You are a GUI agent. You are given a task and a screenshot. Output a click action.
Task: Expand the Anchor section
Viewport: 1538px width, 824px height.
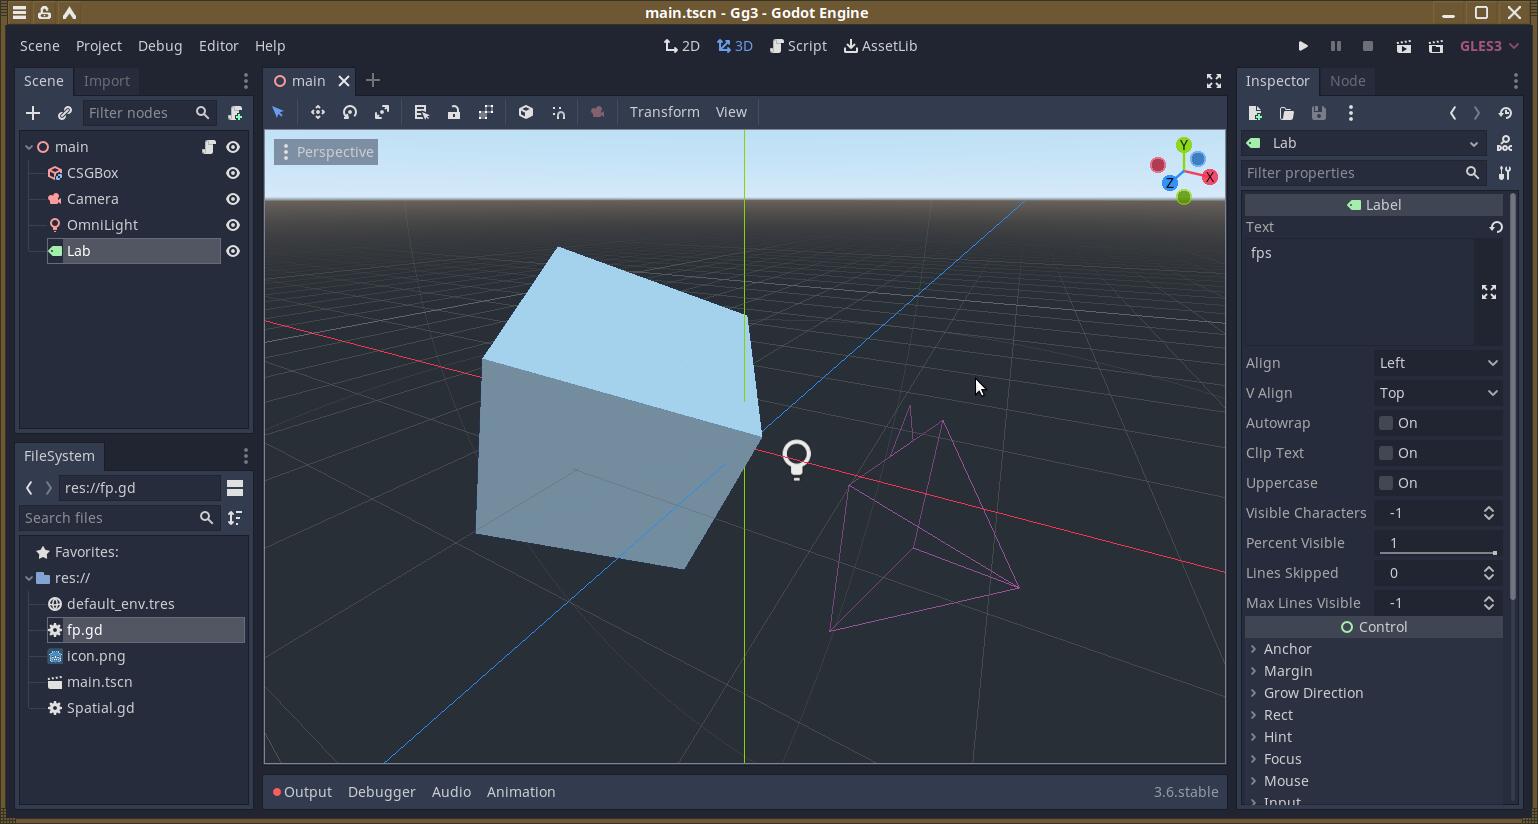coord(1287,649)
